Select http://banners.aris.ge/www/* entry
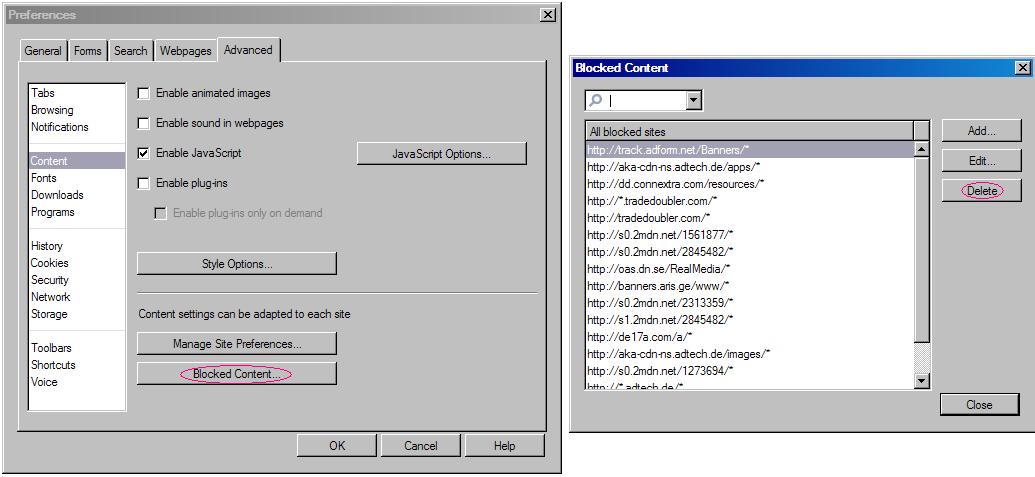This screenshot has width=1035, height=477. click(749, 286)
